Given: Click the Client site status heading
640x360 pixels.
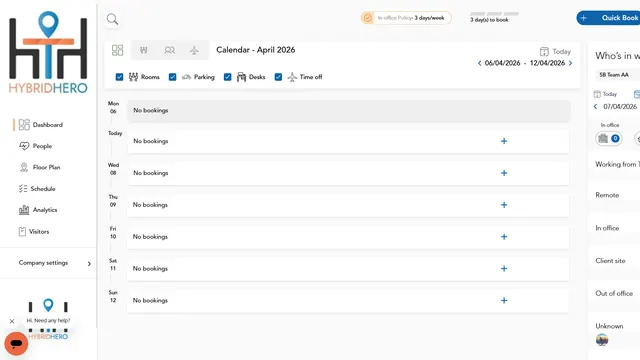Looking at the screenshot, I should pyautogui.click(x=610, y=260).
